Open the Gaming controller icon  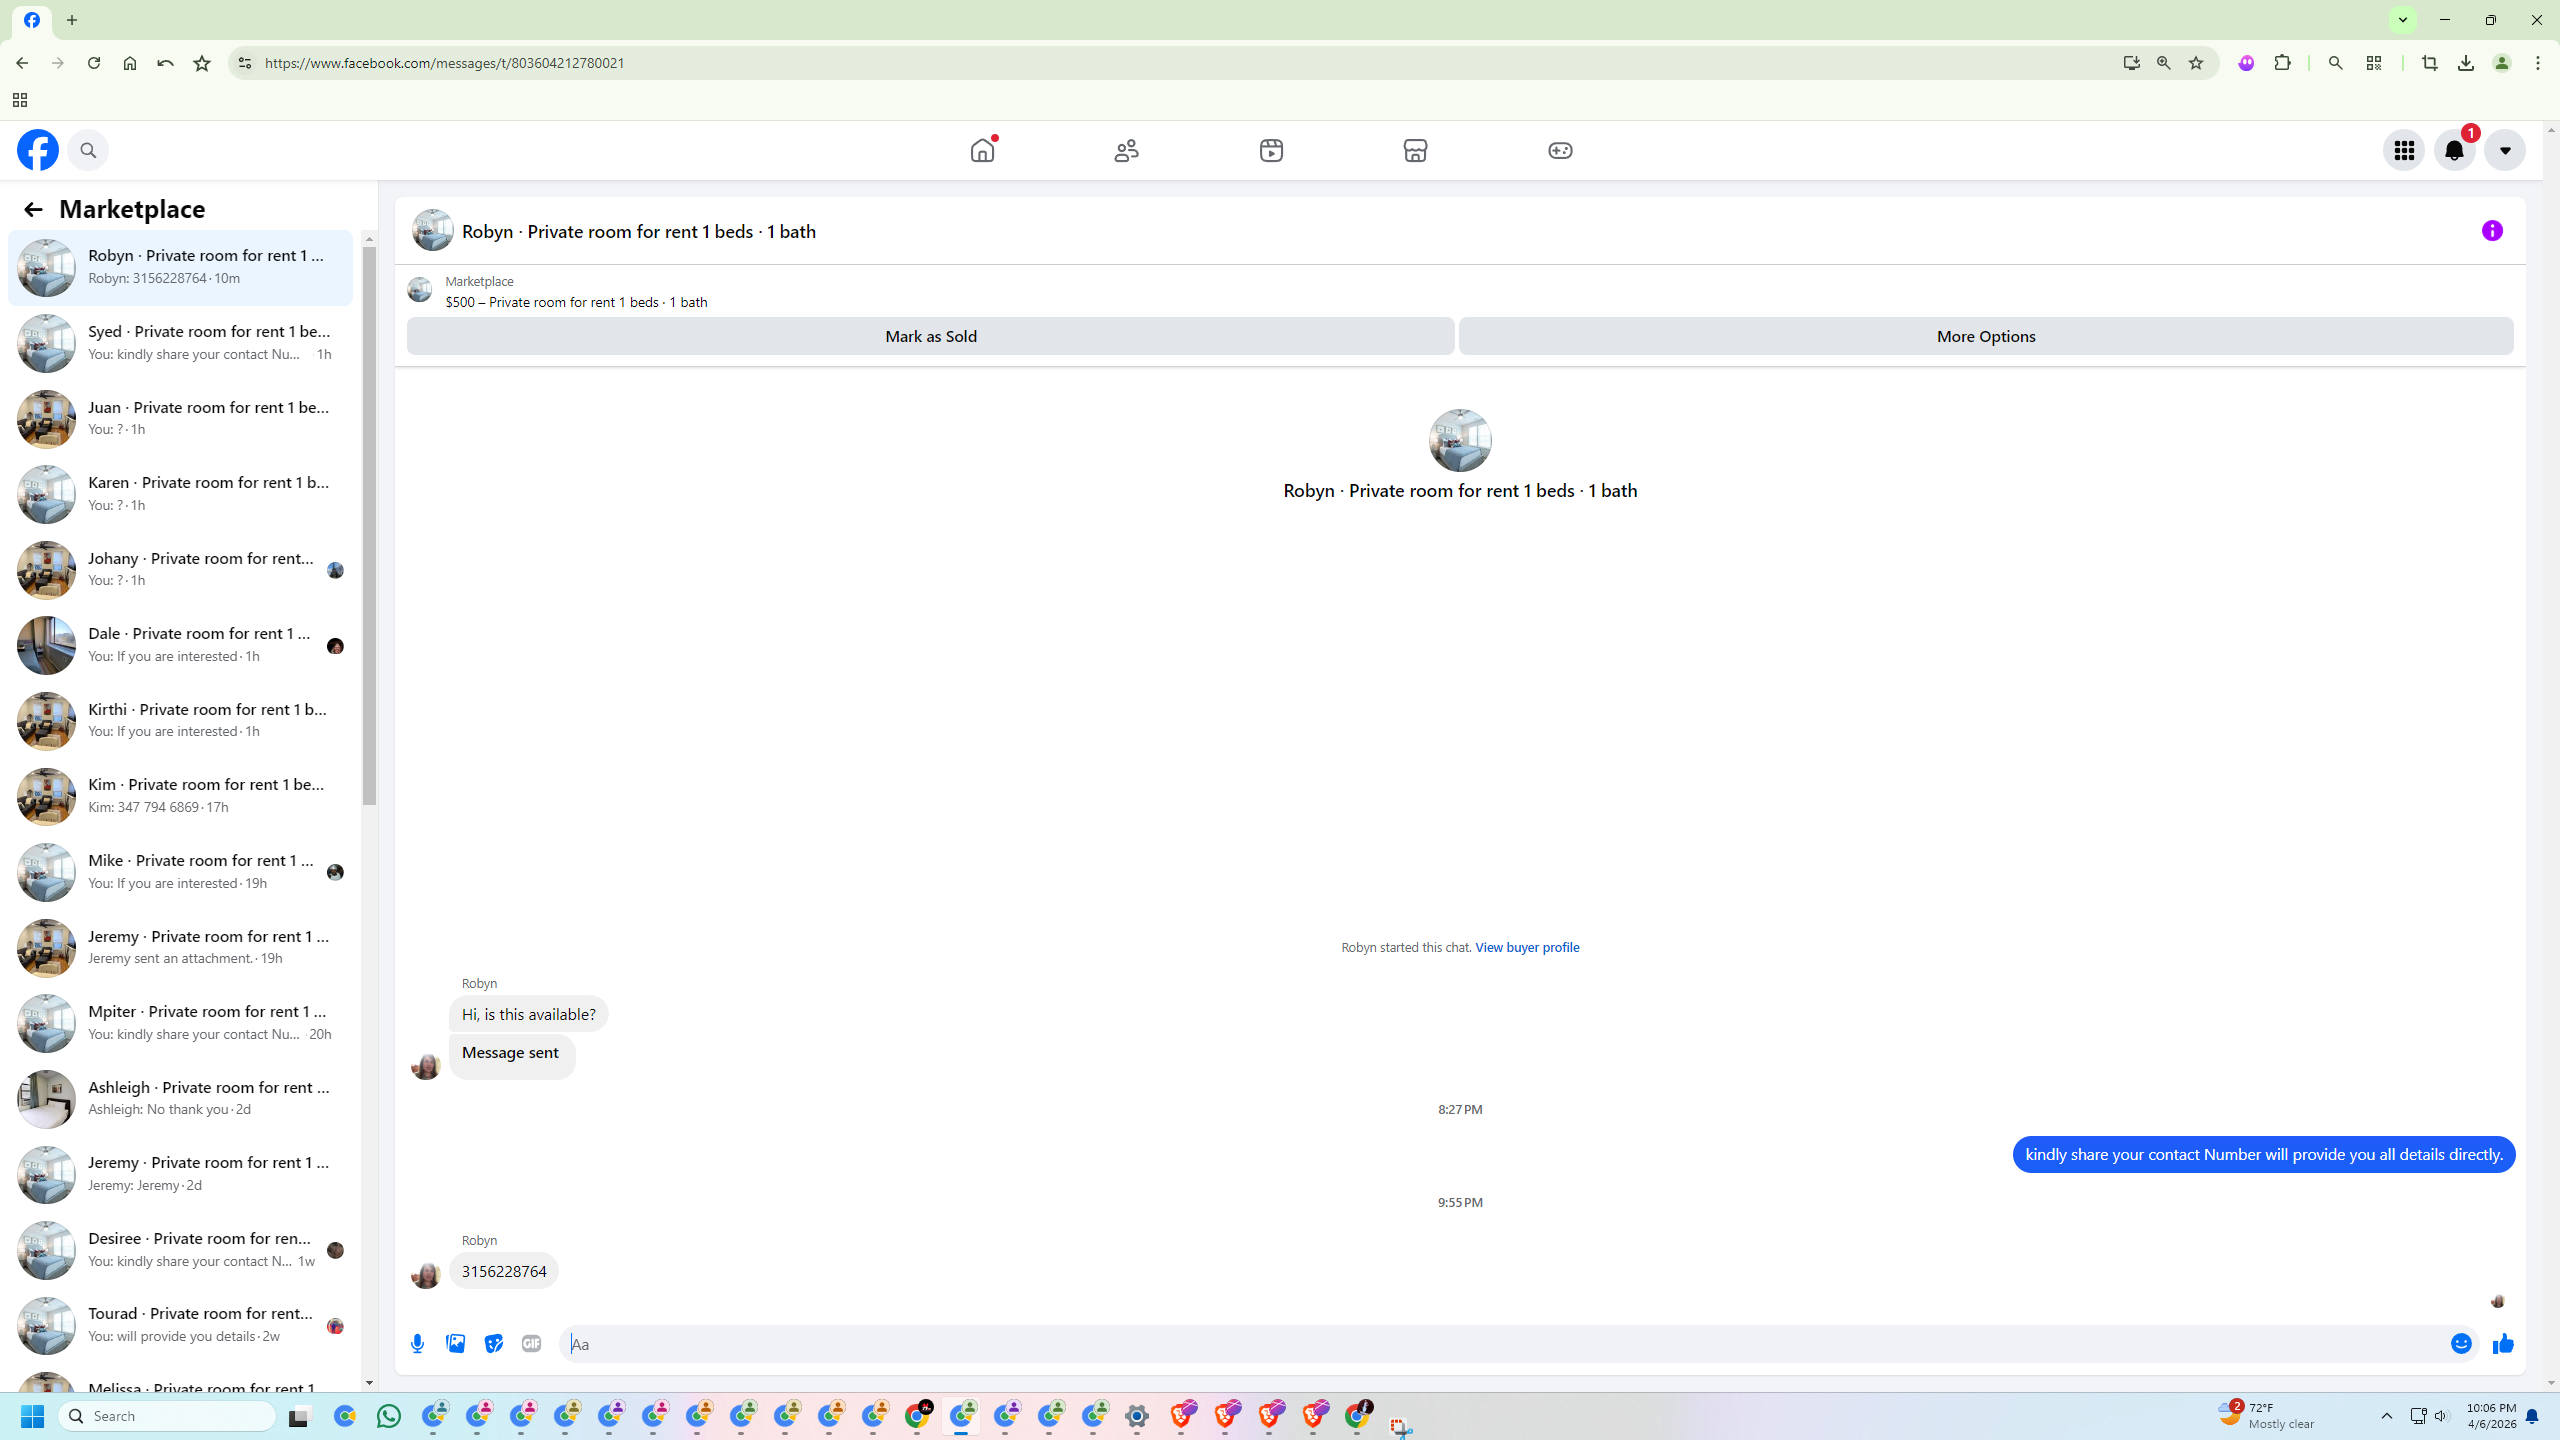[1560, 150]
